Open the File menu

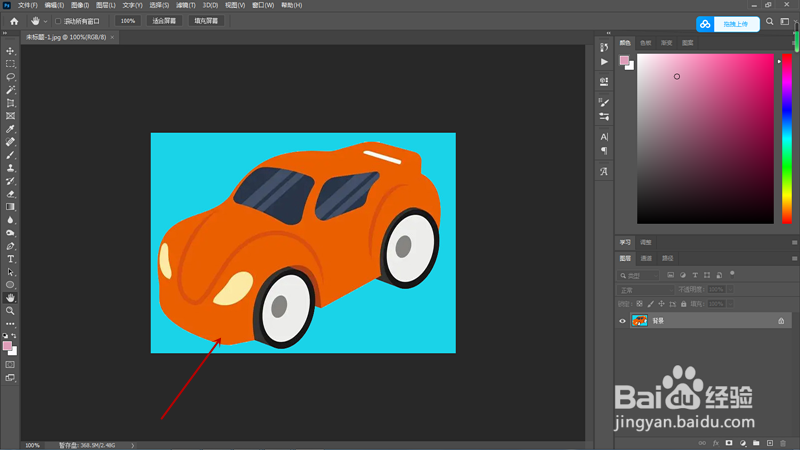[28, 5]
